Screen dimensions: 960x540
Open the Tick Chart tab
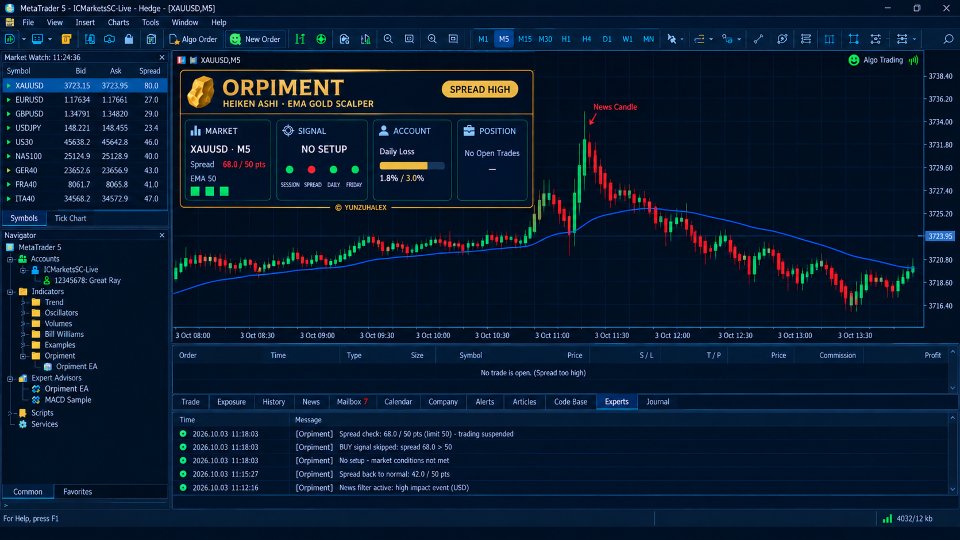[x=70, y=219]
